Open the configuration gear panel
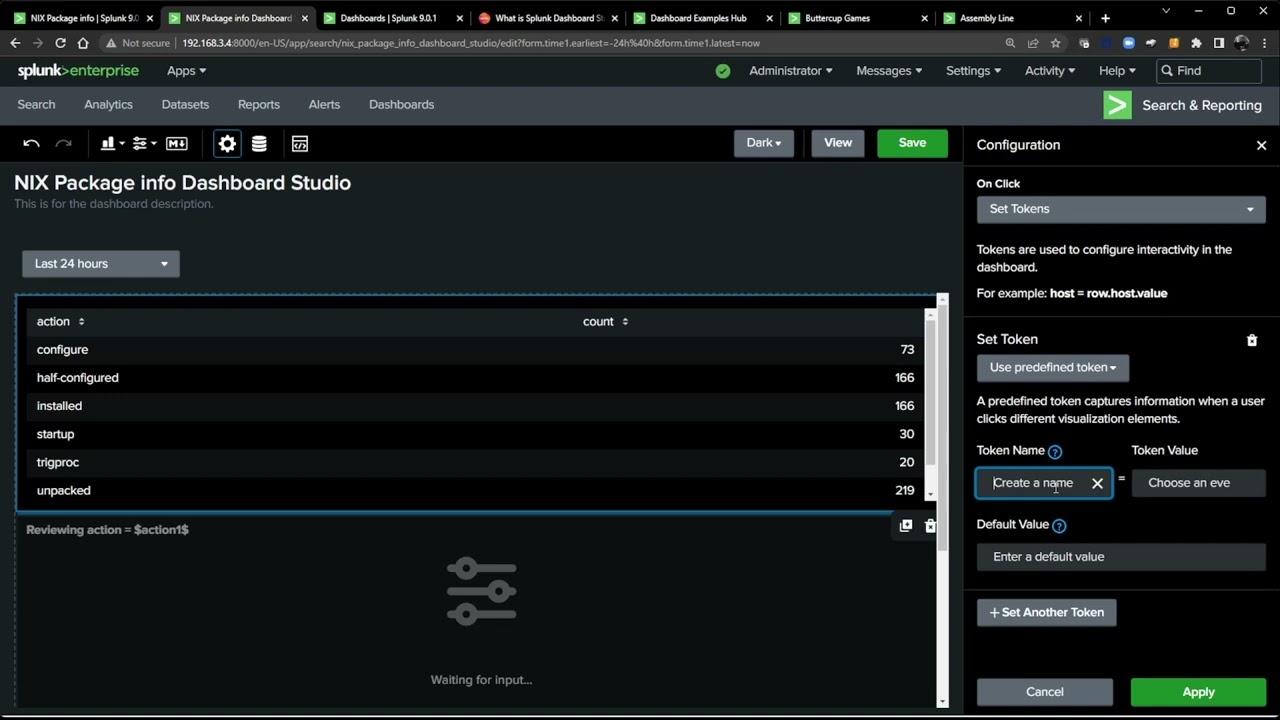 coord(227,144)
